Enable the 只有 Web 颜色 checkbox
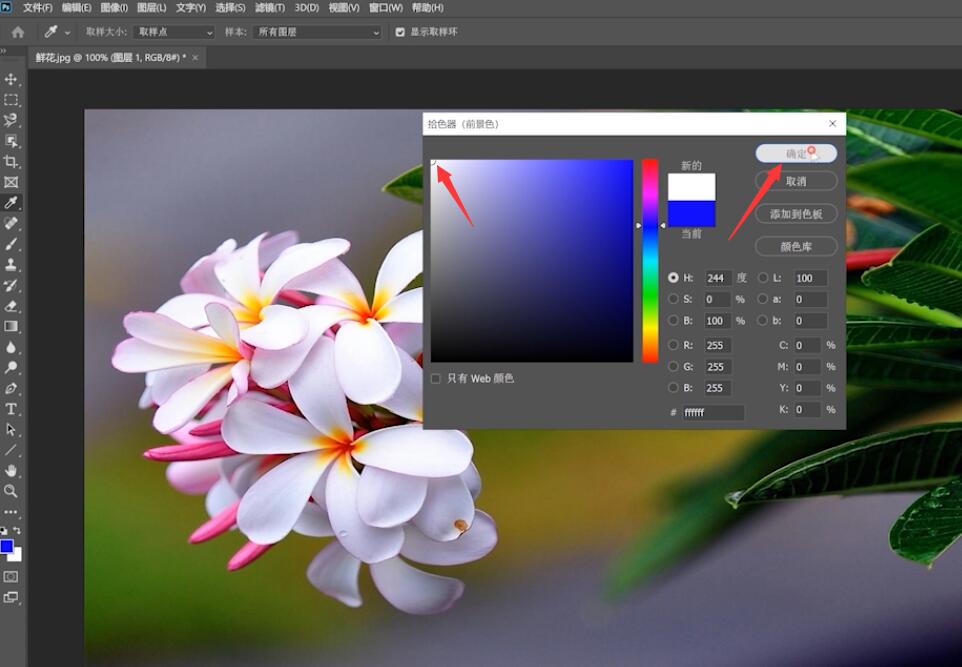962x667 pixels. (x=436, y=379)
